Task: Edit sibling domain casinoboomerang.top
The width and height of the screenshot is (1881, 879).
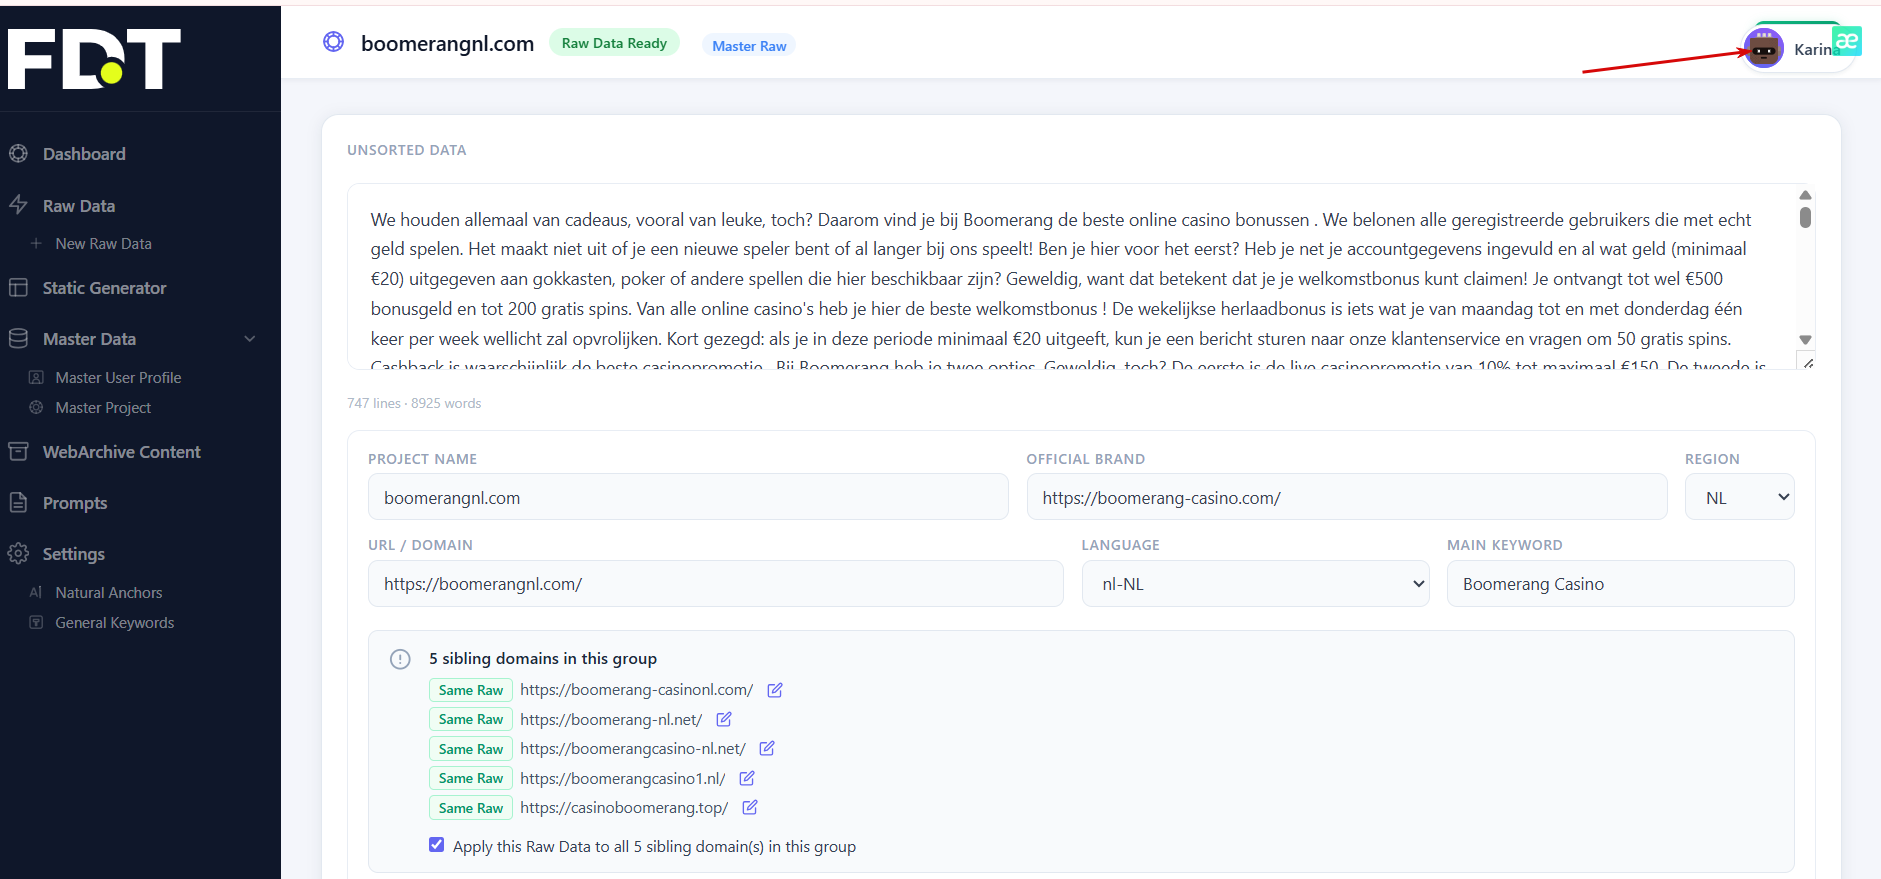Action: (750, 807)
